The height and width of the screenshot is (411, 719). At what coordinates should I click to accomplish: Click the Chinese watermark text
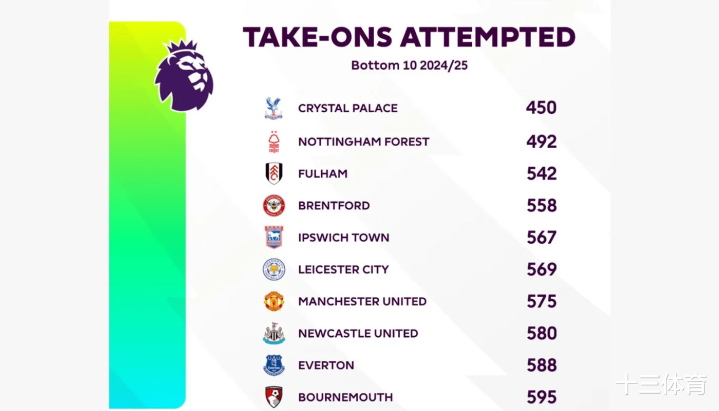pos(662,384)
